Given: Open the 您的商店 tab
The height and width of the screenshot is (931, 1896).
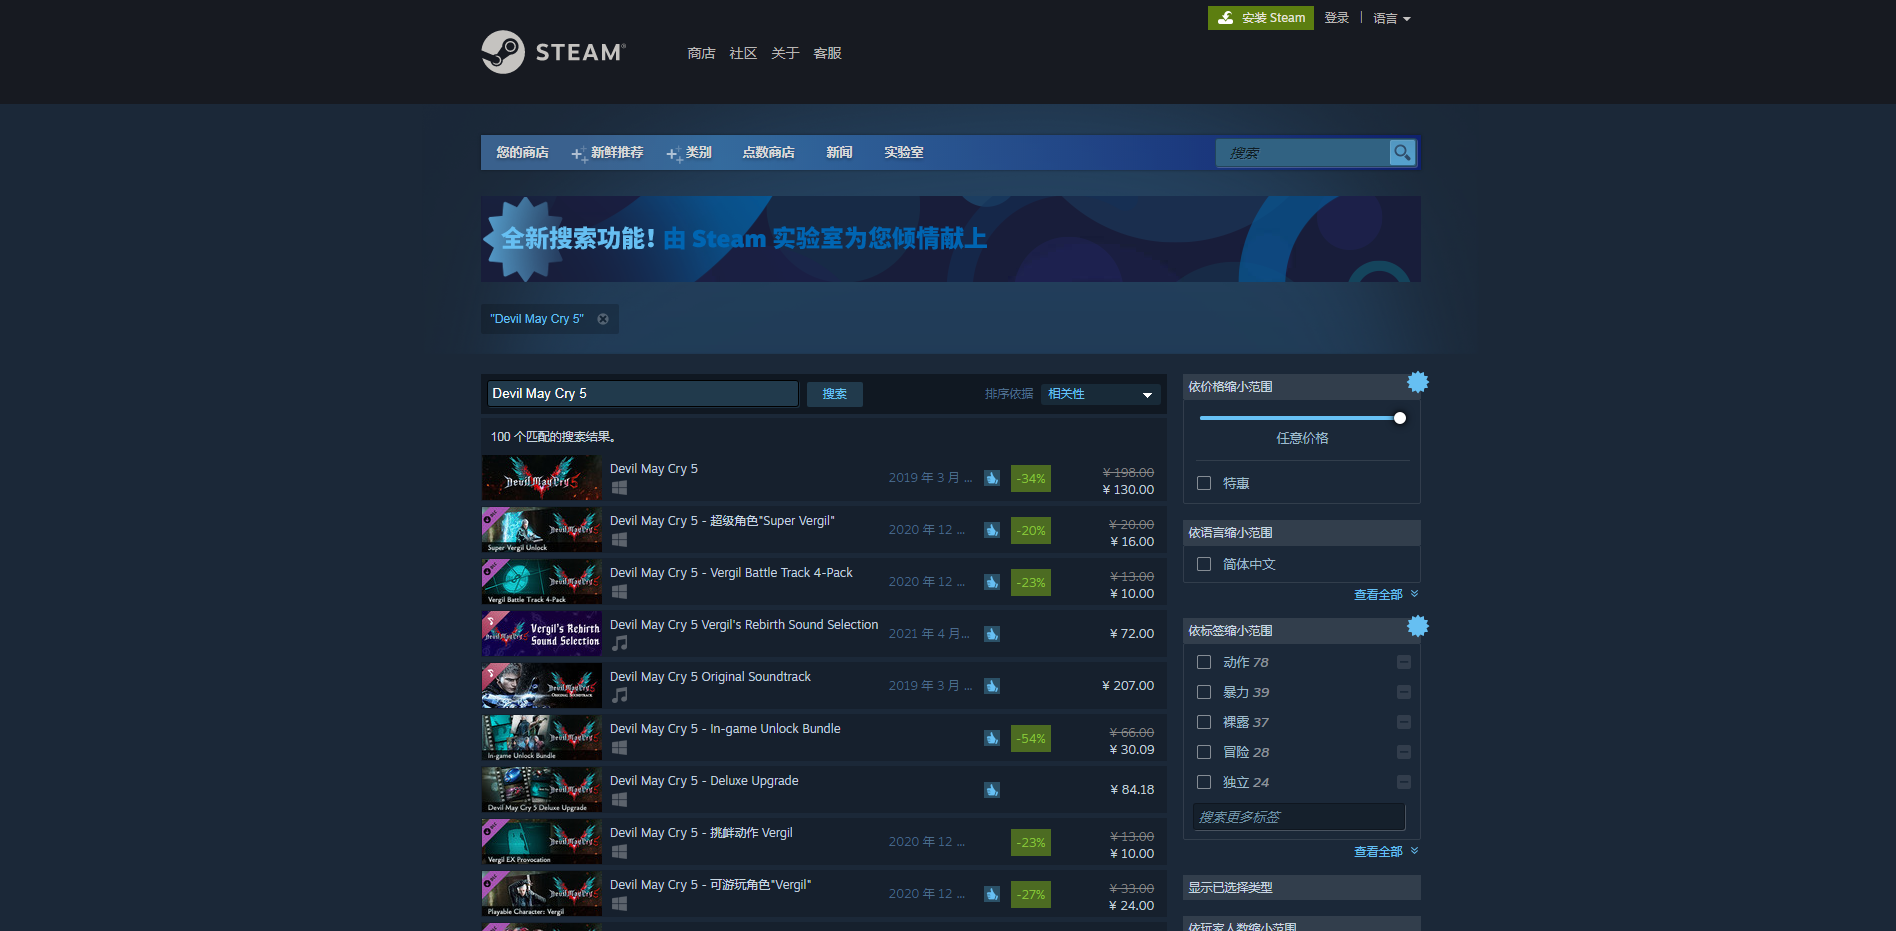Looking at the screenshot, I should pyautogui.click(x=522, y=152).
